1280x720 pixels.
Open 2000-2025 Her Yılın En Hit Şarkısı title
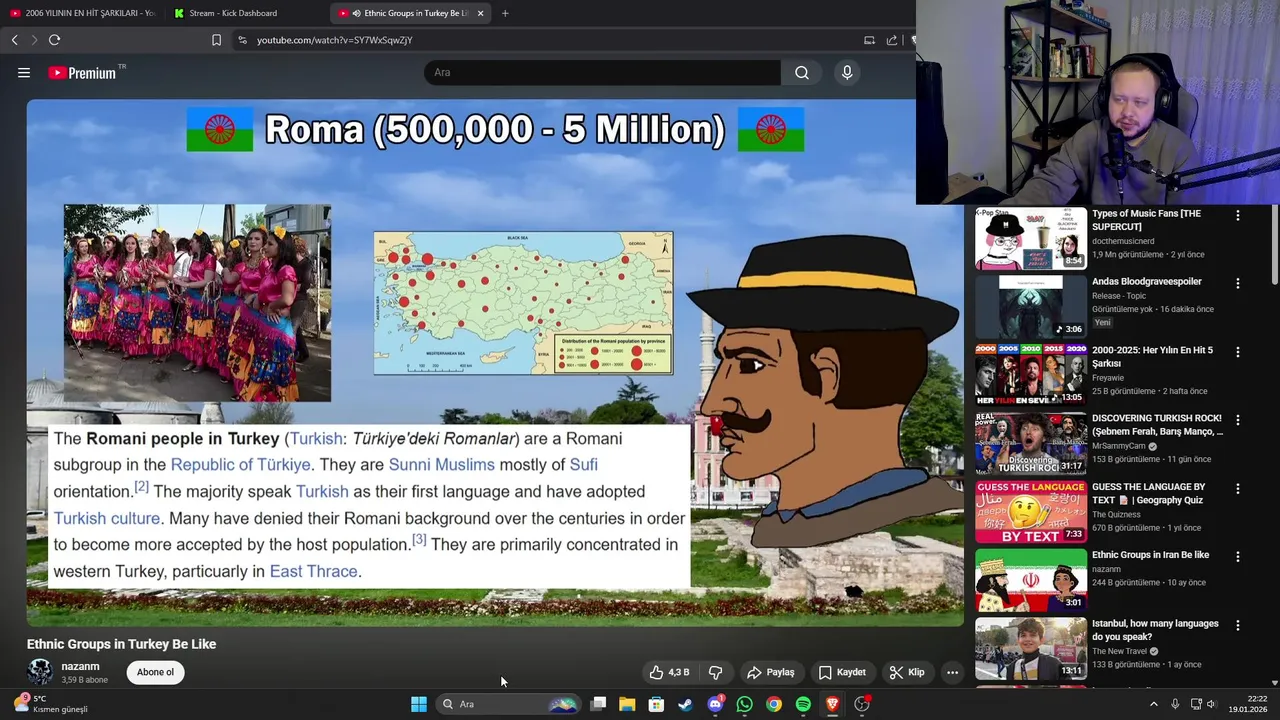[1152, 357]
